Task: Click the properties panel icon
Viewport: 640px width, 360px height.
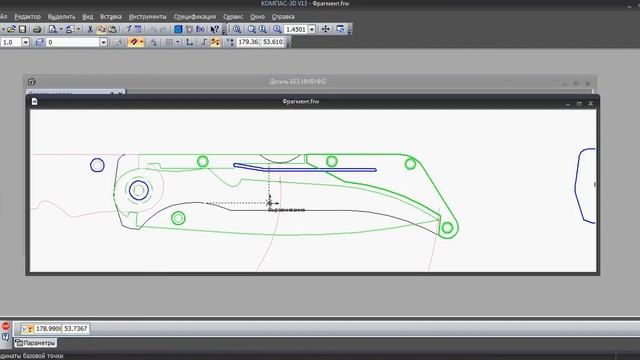Action: tap(138, 29)
